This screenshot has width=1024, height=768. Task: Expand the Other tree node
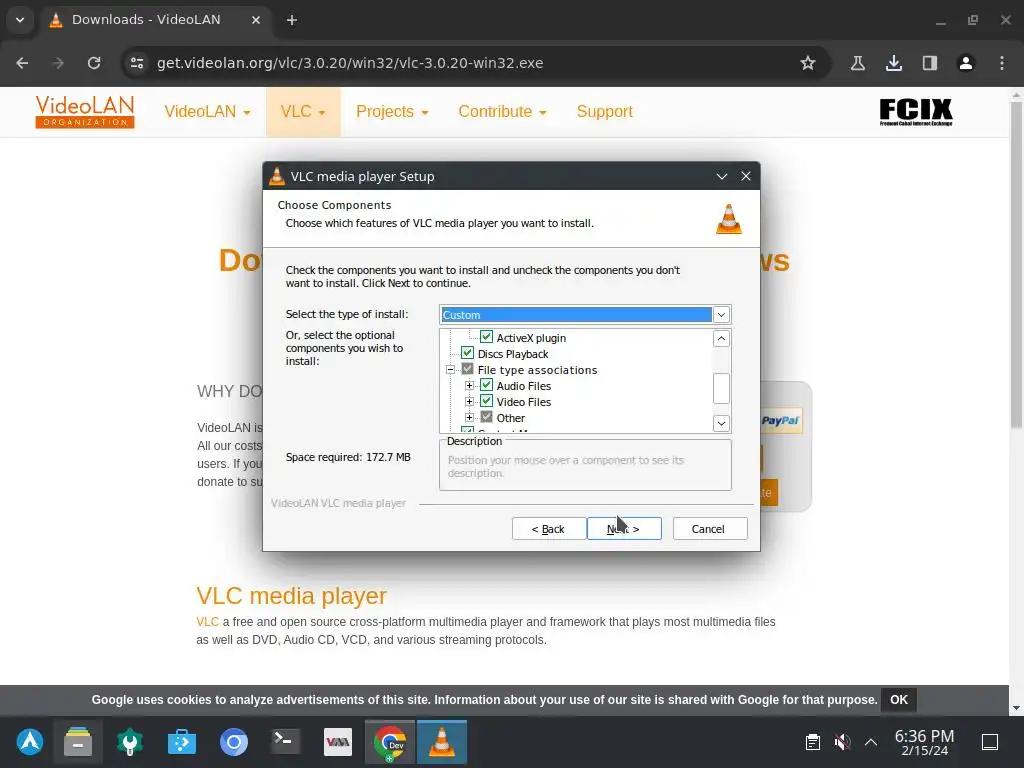click(x=470, y=417)
